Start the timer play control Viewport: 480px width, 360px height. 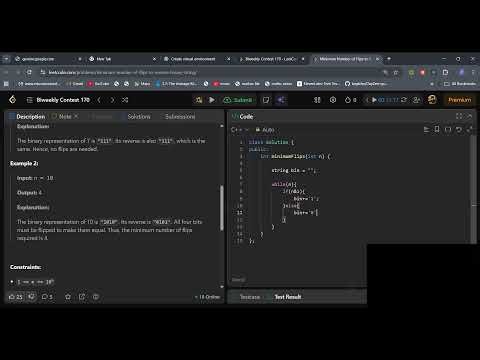[374, 100]
